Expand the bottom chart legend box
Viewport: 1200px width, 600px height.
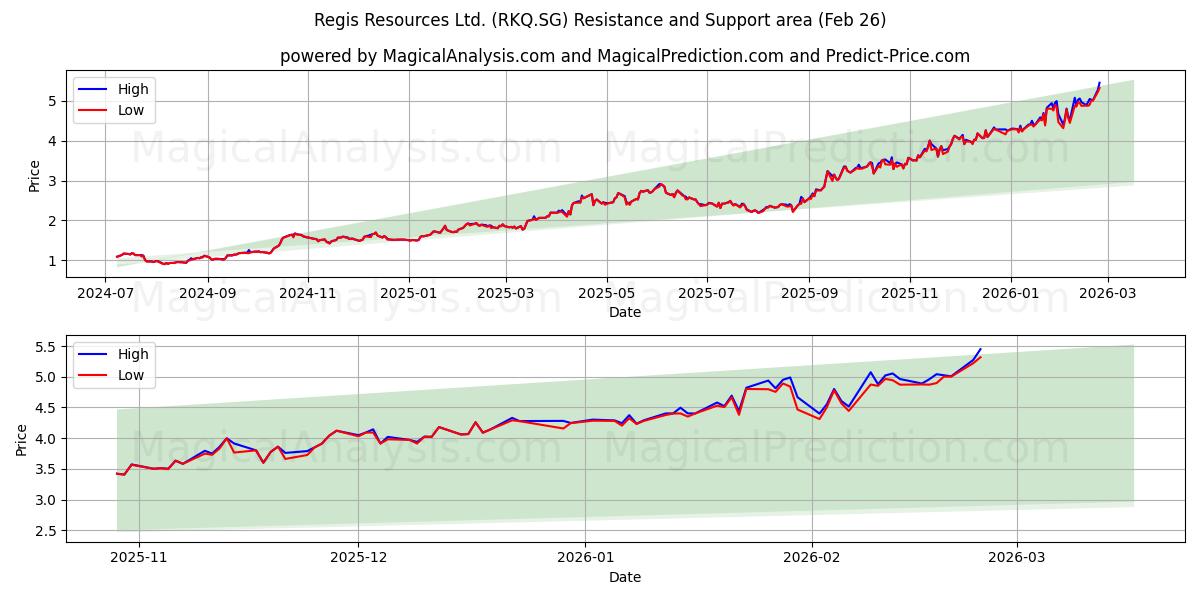(112, 364)
